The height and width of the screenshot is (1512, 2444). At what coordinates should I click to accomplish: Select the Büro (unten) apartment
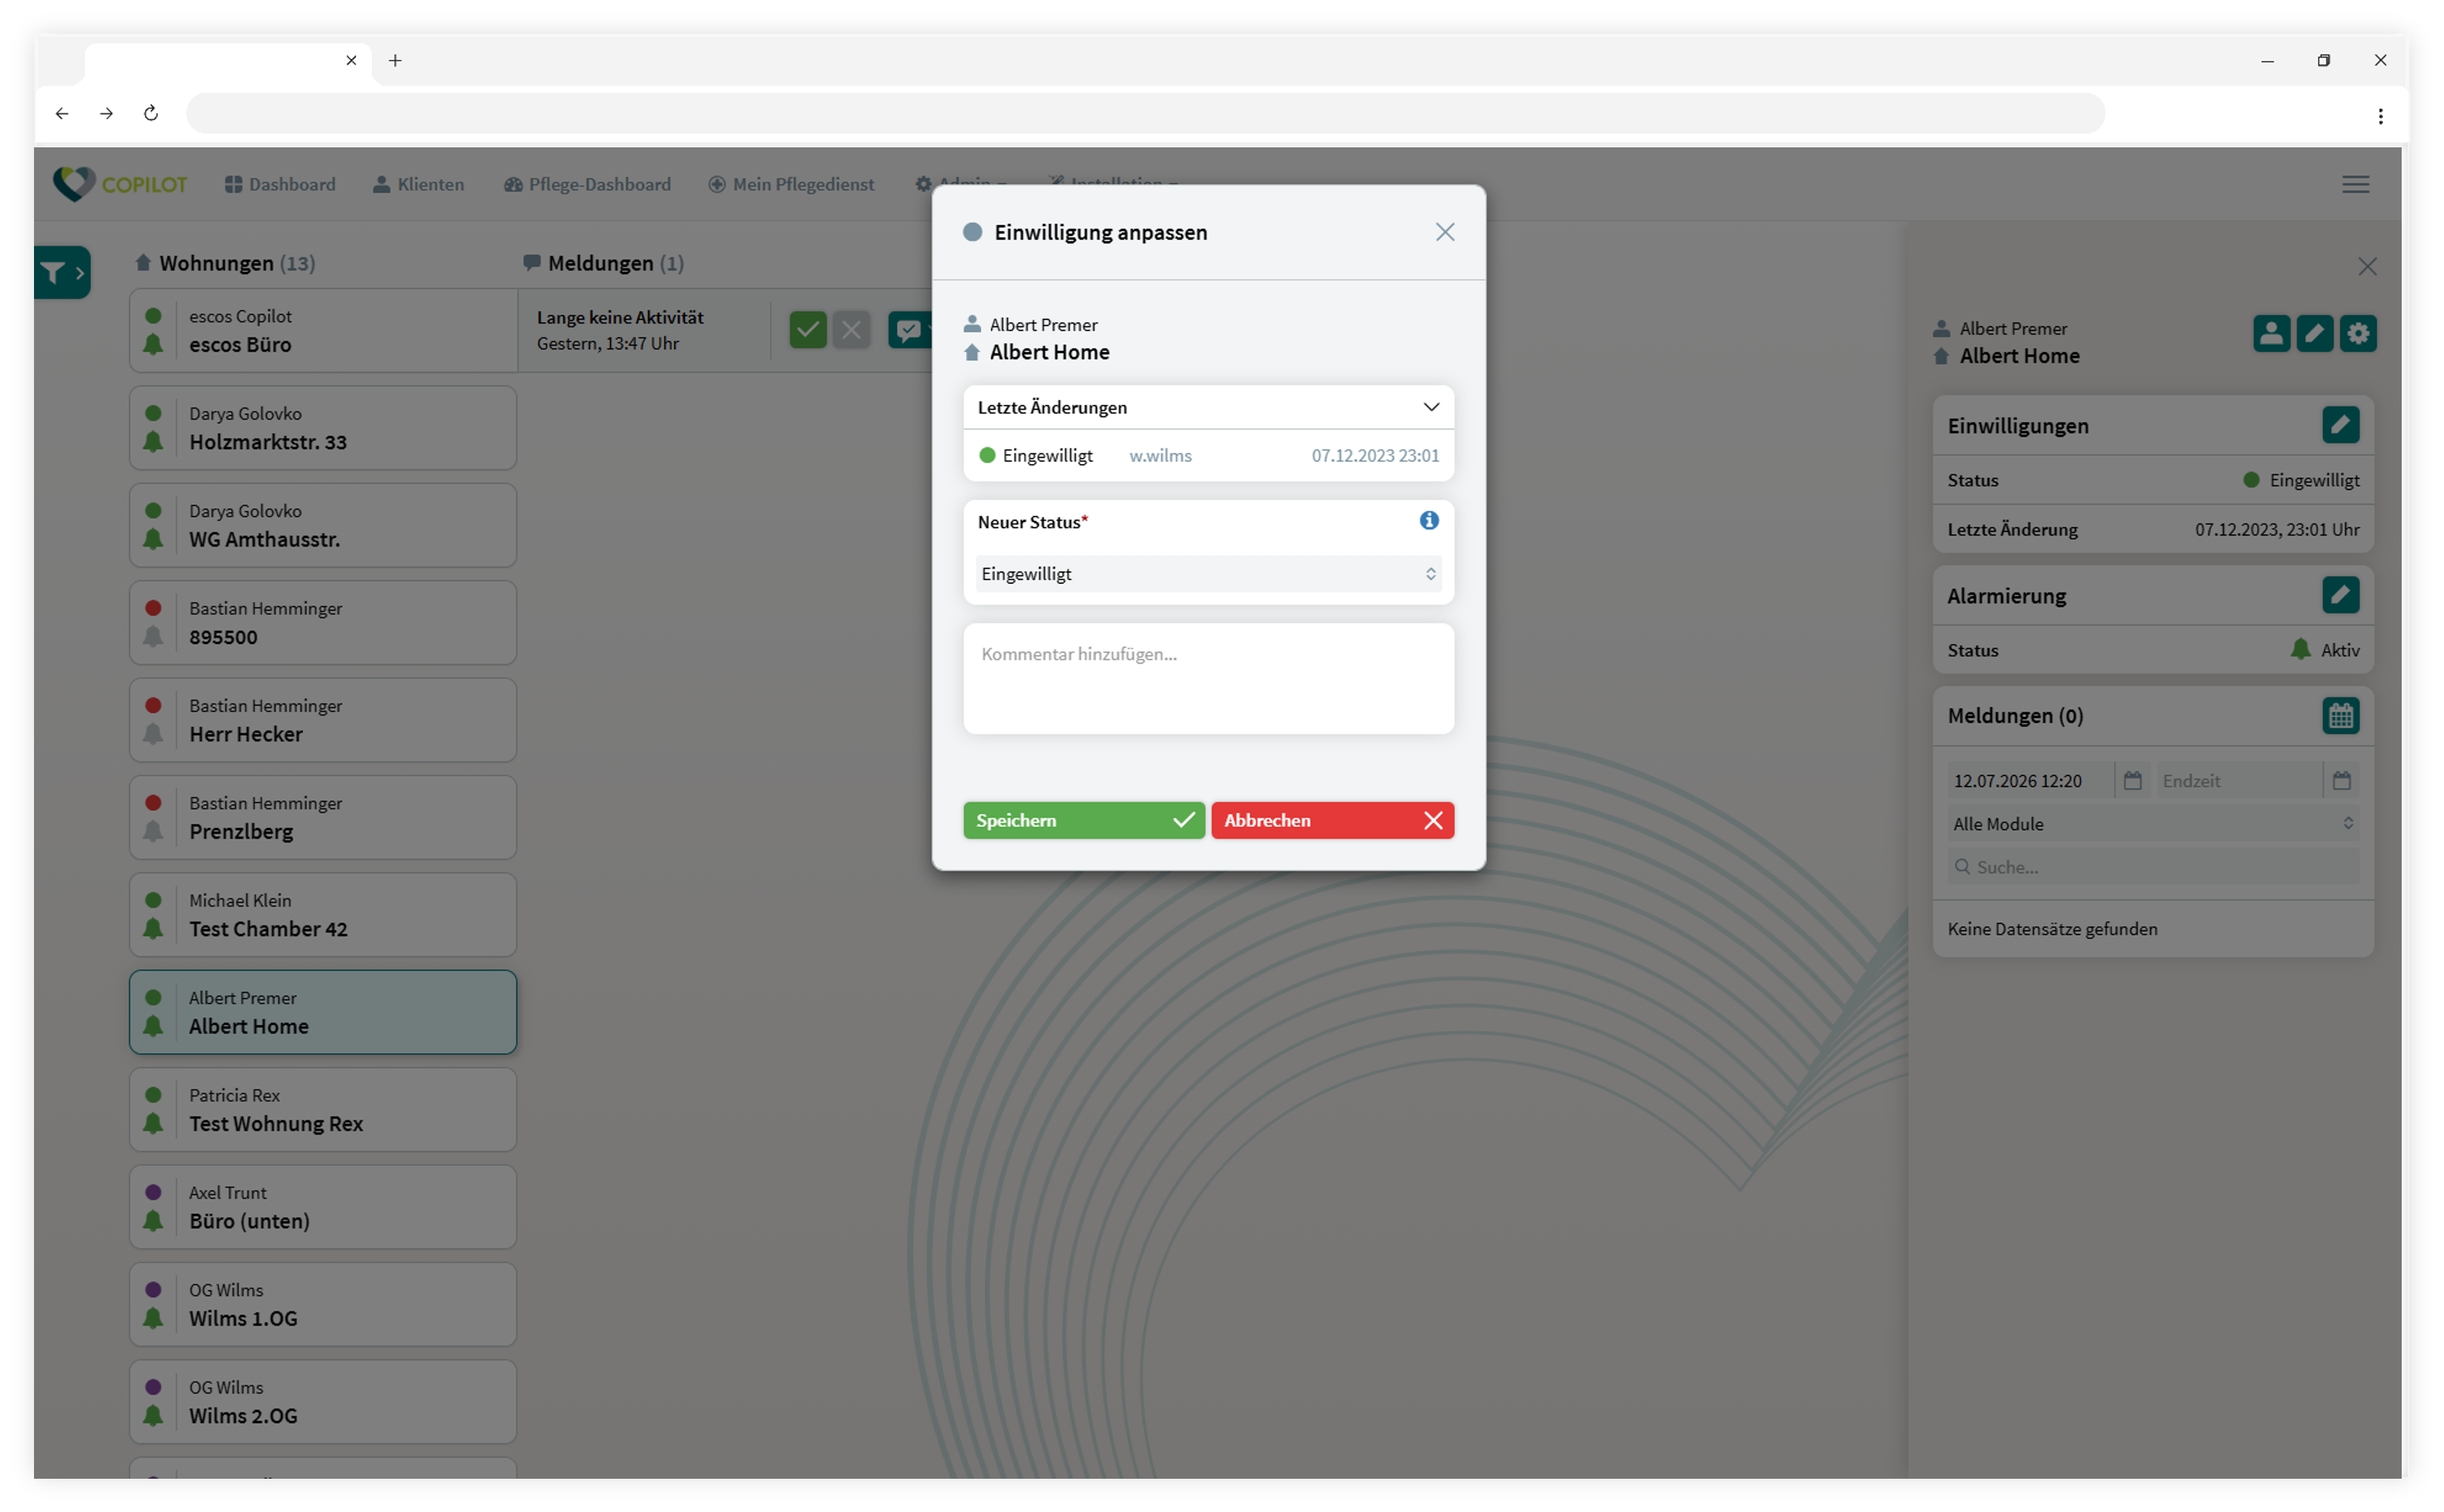coord(323,1207)
